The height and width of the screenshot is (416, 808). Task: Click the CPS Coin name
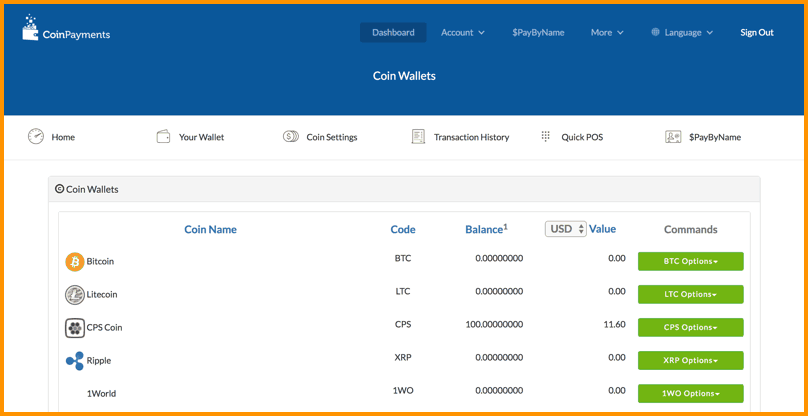point(104,328)
